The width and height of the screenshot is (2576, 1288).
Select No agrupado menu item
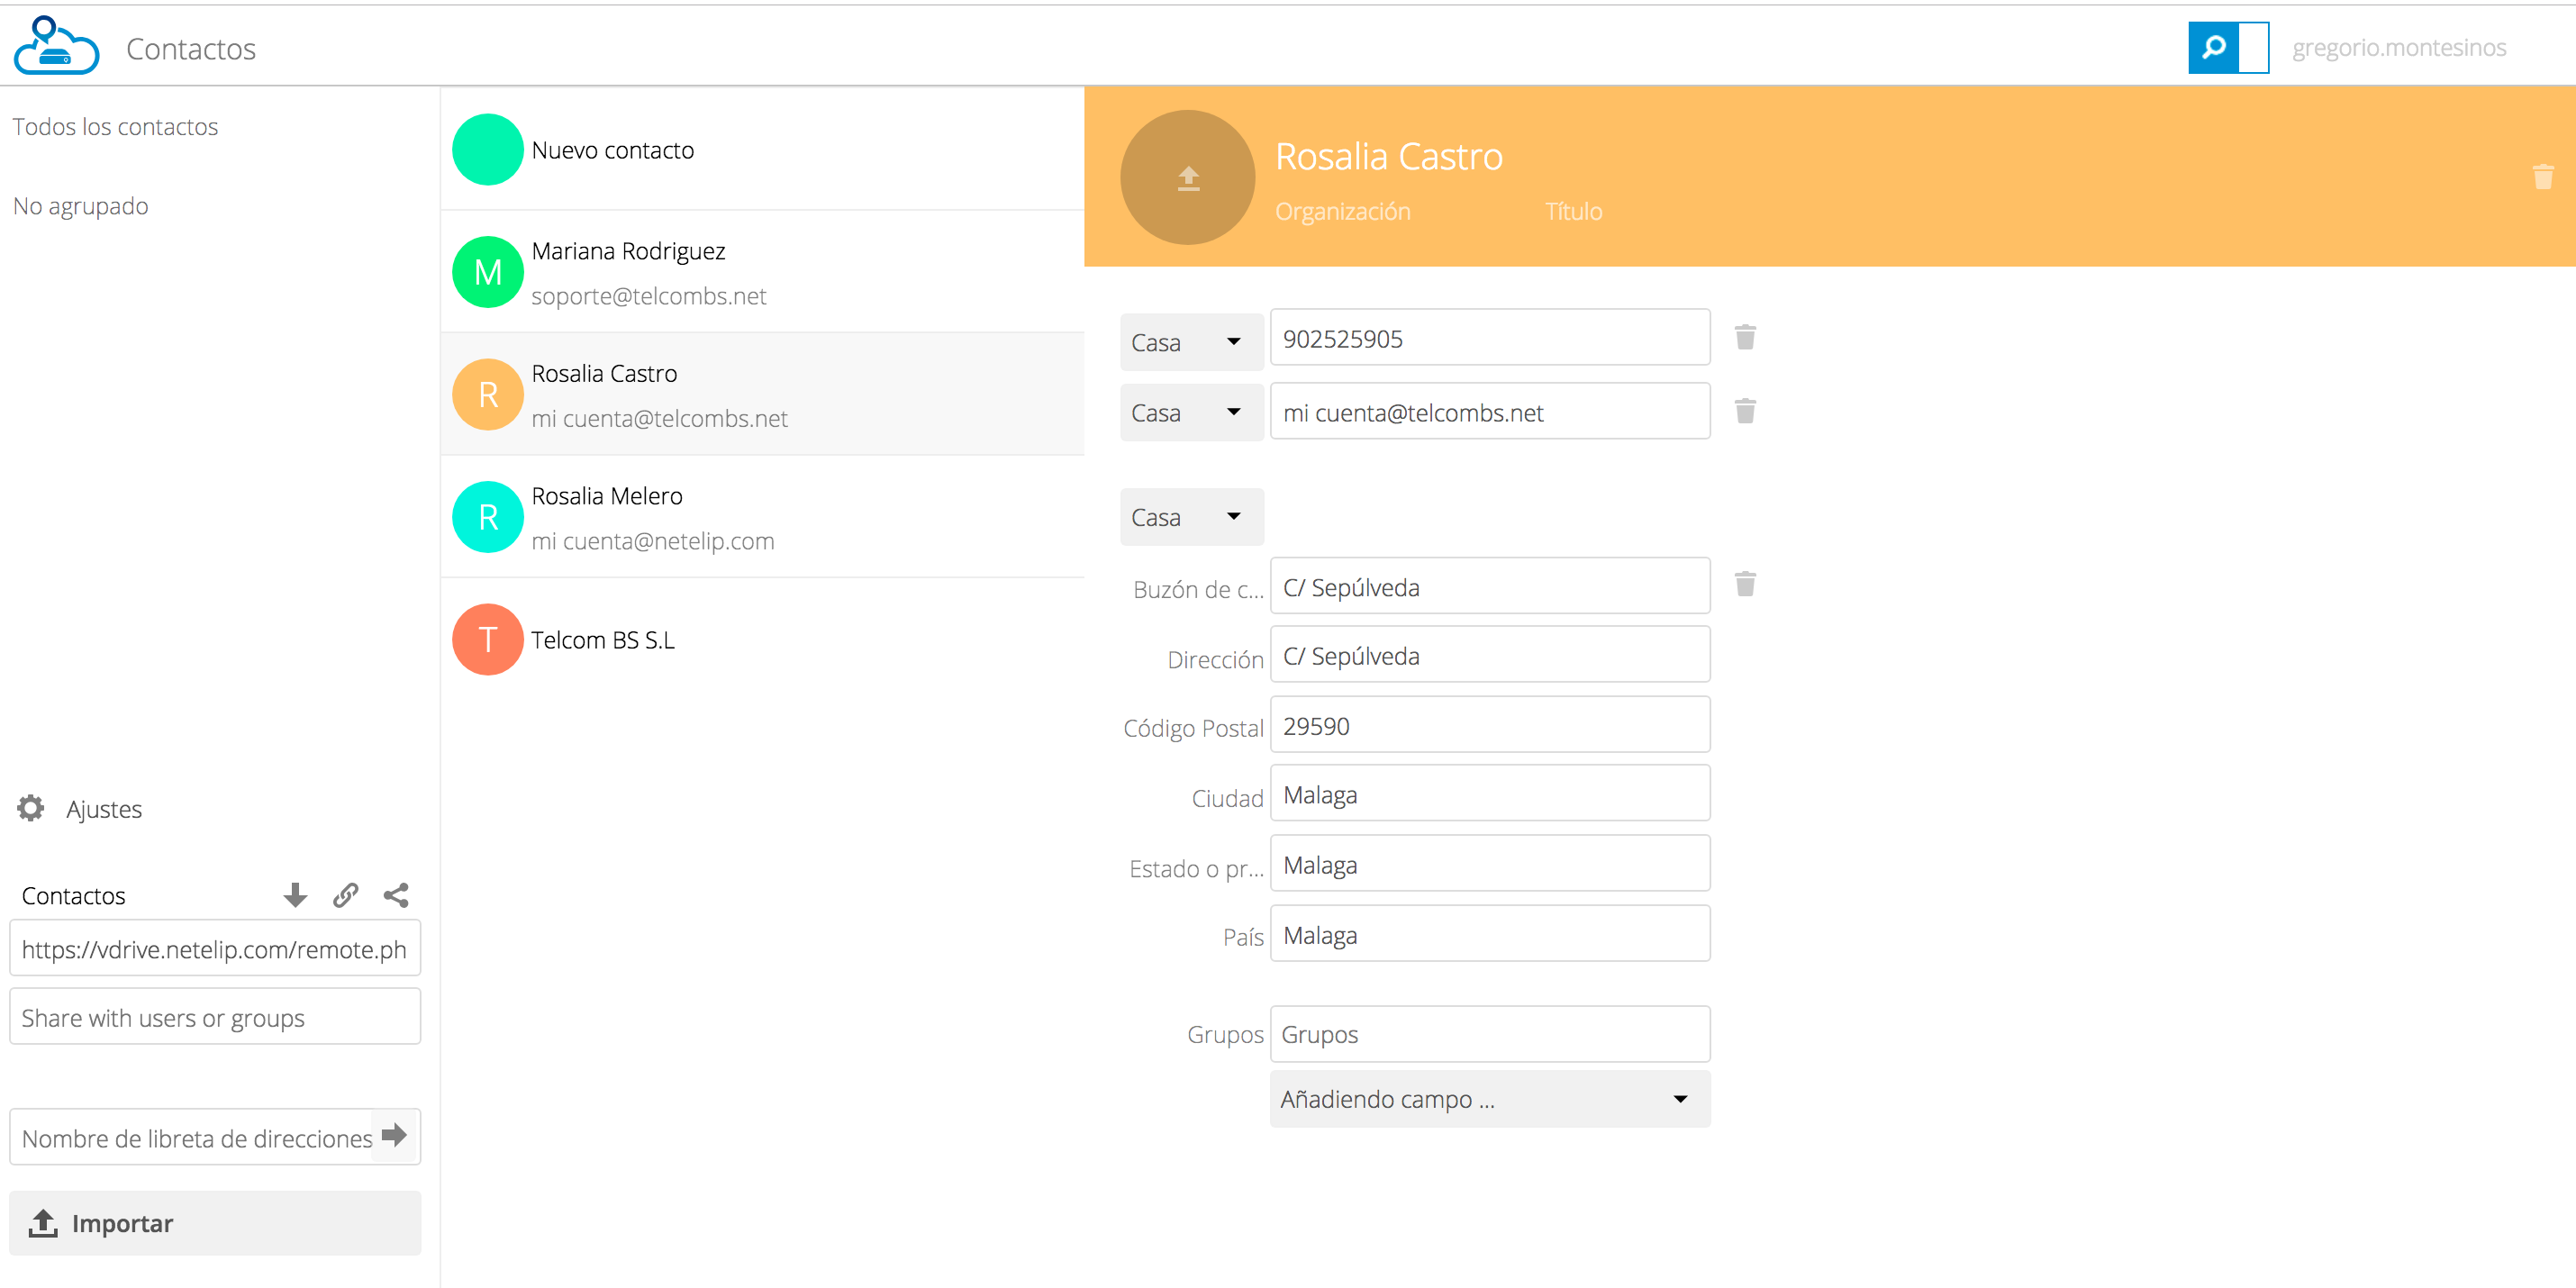[86, 204]
